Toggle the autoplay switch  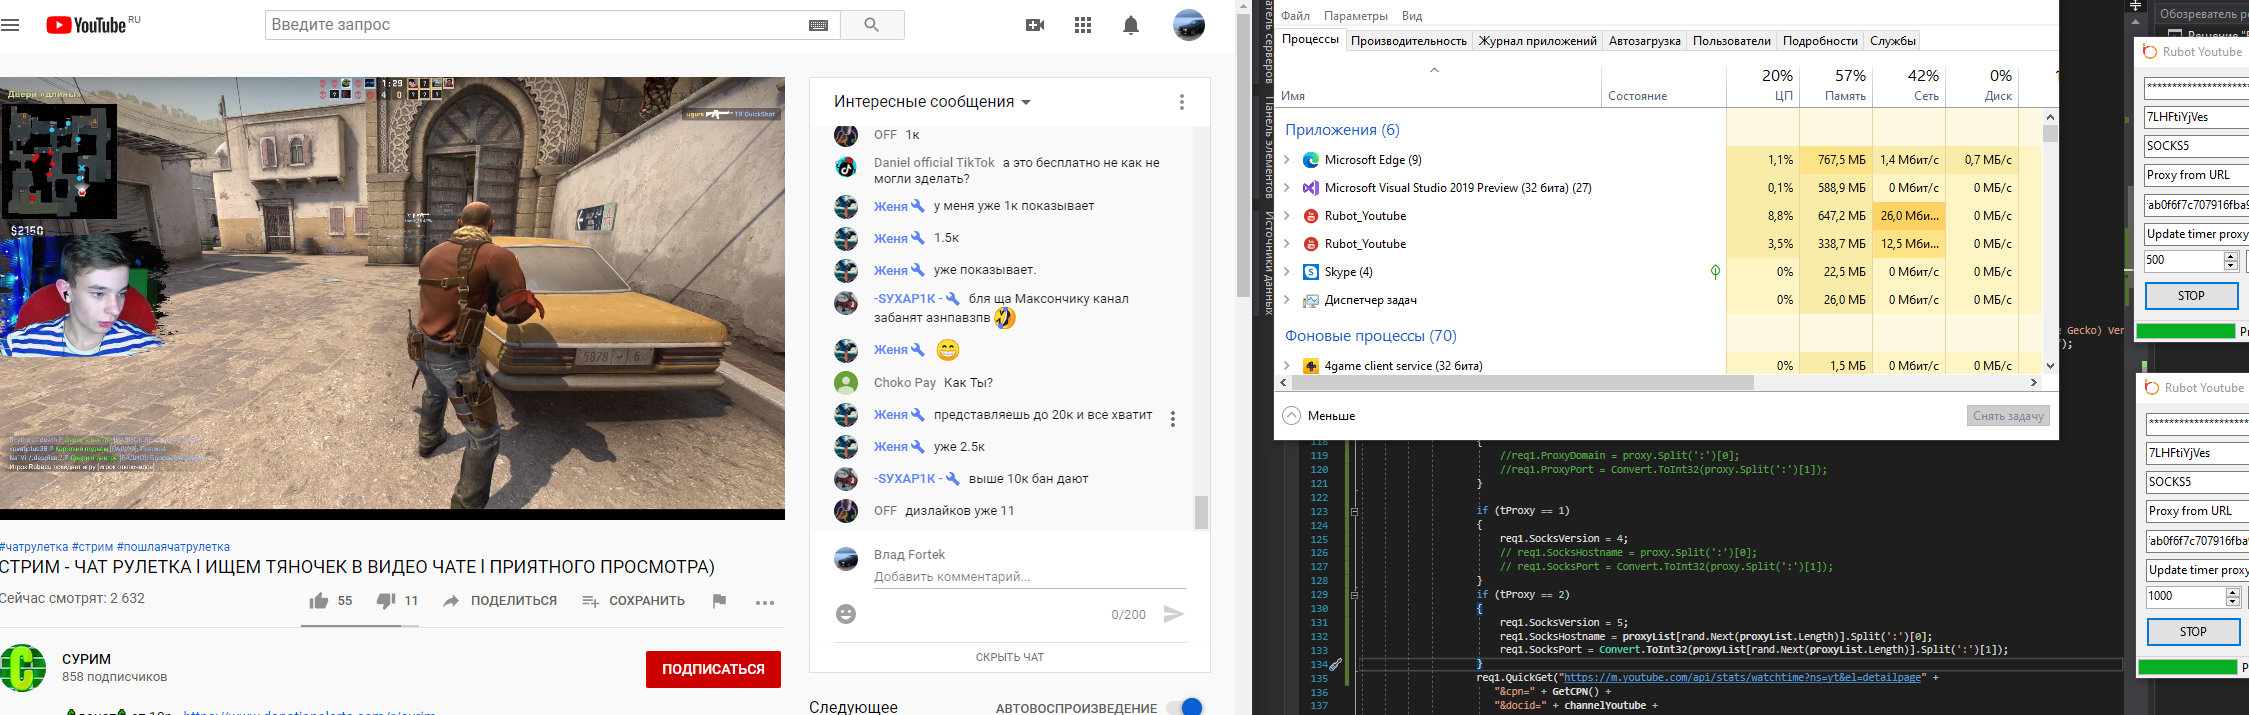1185,707
